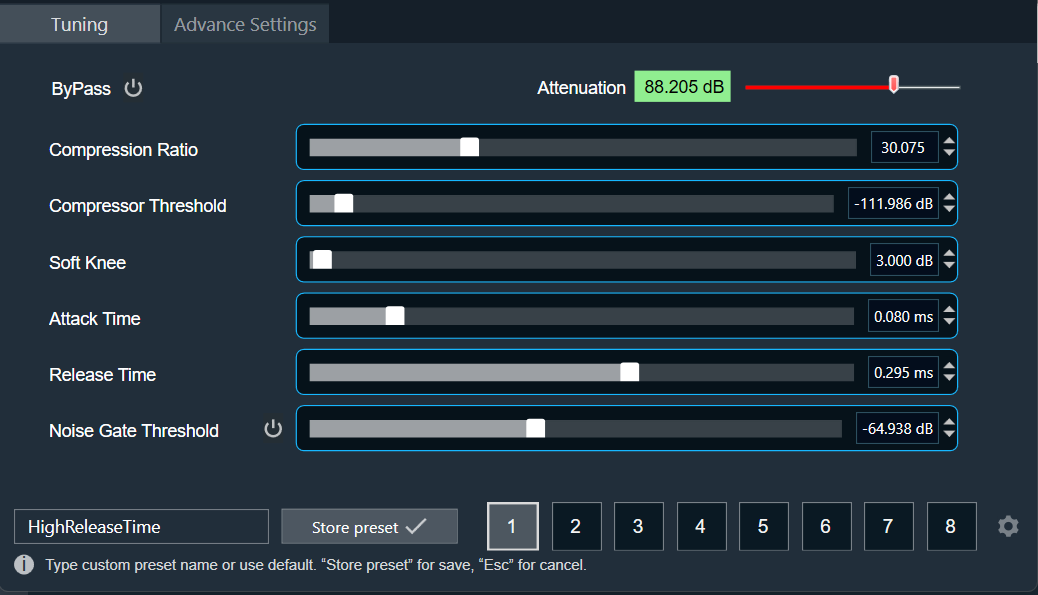
Task: Click the Store preset button
Action: (x=369, y=527)
